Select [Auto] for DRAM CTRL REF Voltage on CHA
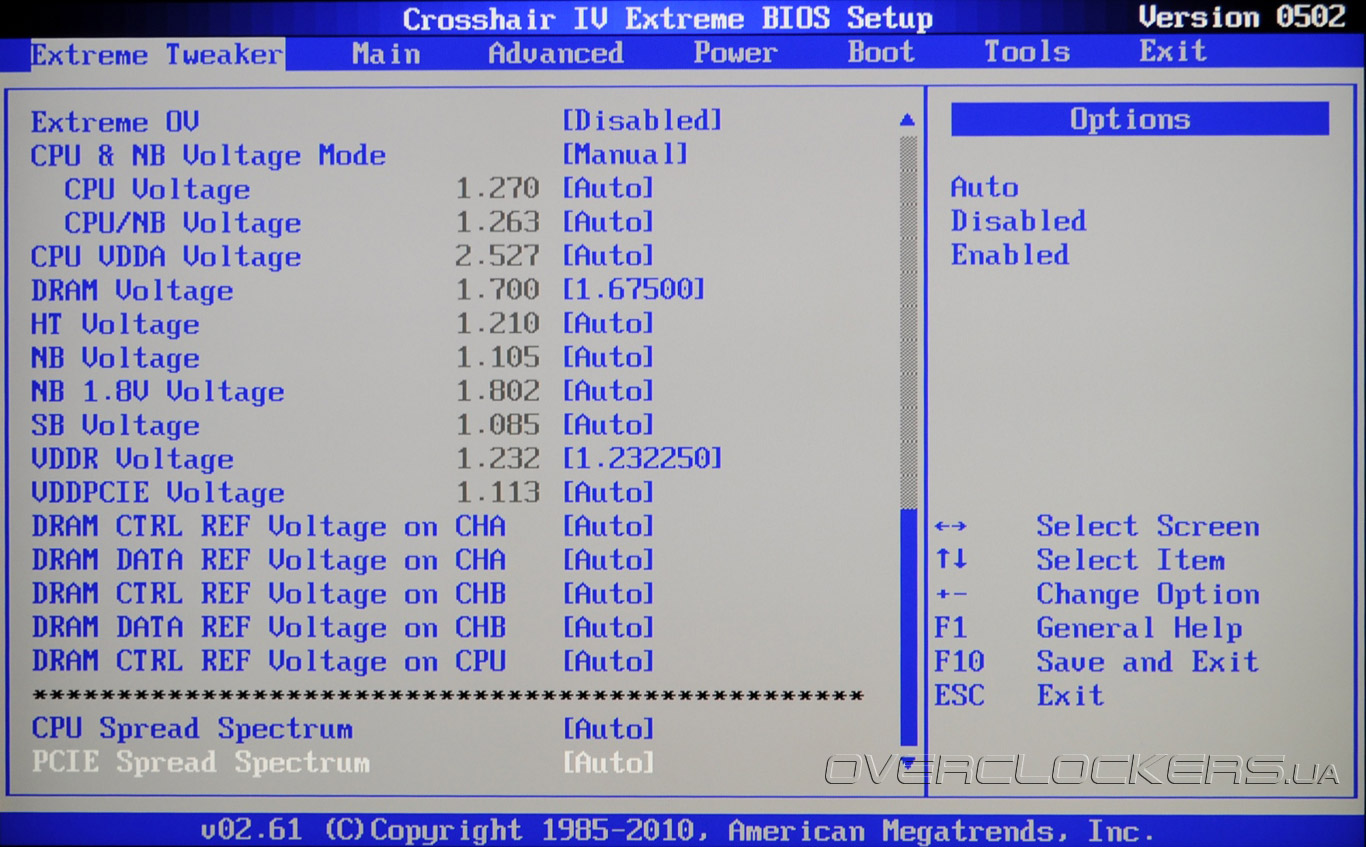 coord(608,527)
